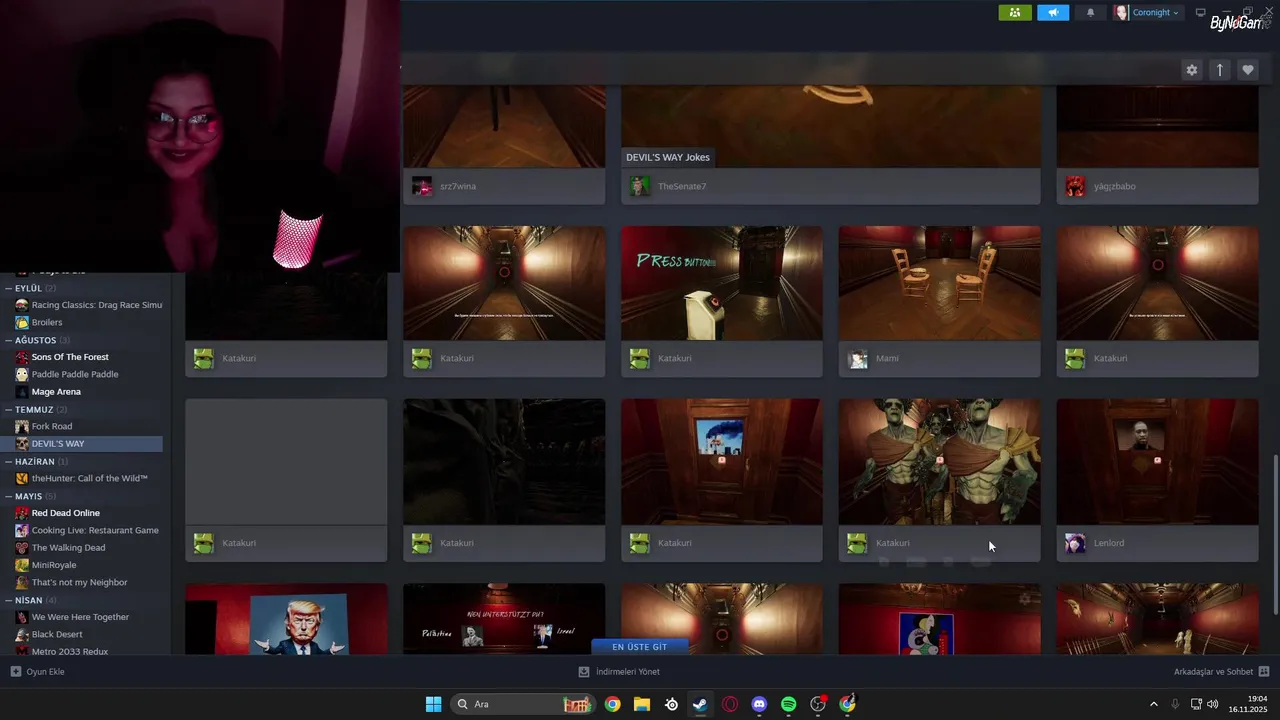
Task: Click the heart favorites icon above gallery
Action: tap(1247, 70)
